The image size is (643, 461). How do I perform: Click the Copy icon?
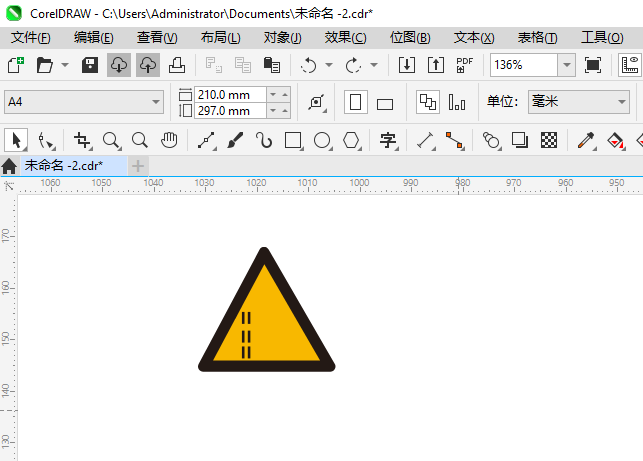point(243,65)
